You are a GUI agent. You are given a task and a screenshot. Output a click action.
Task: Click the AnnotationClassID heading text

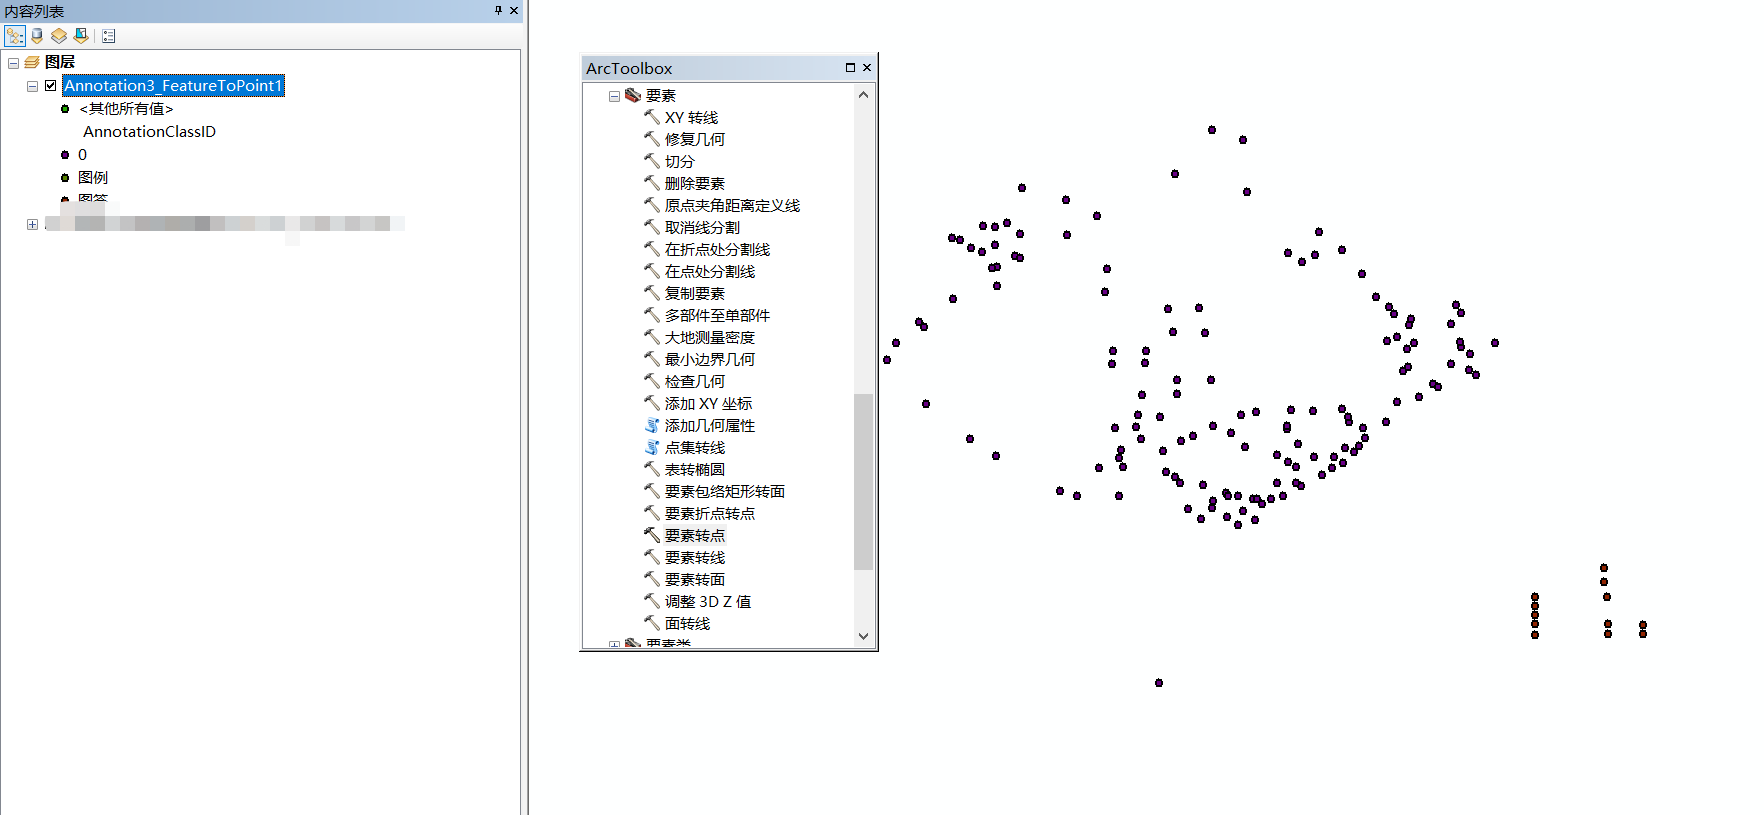[x=149, y=132]
